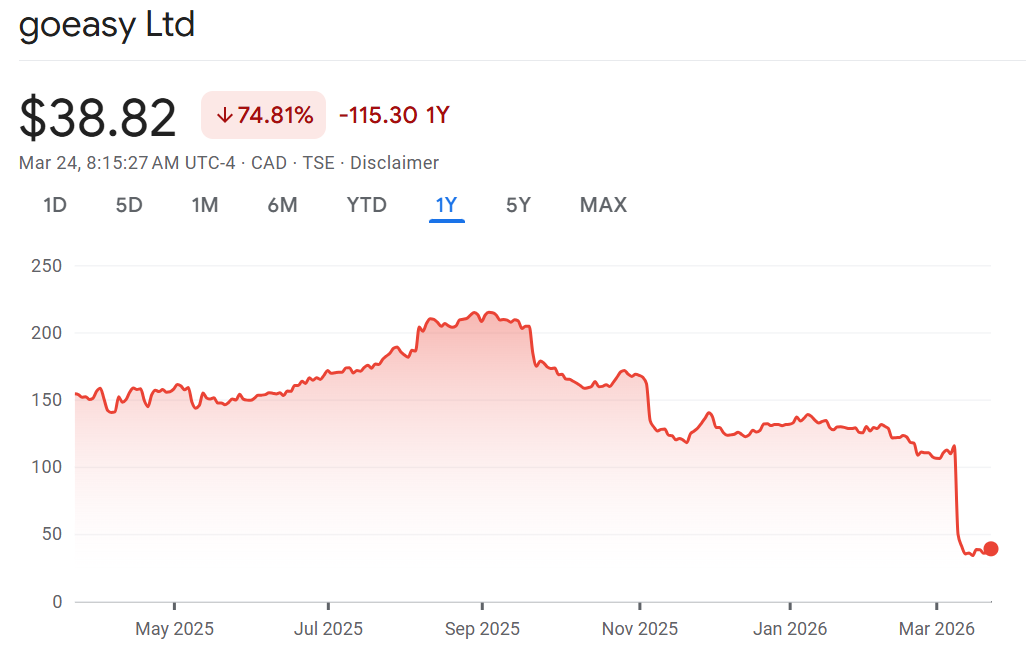The height and width of the screenshot is (654, 1026).
Task: Switch chart to 5Y range
Action: click(x=518, y=205)
